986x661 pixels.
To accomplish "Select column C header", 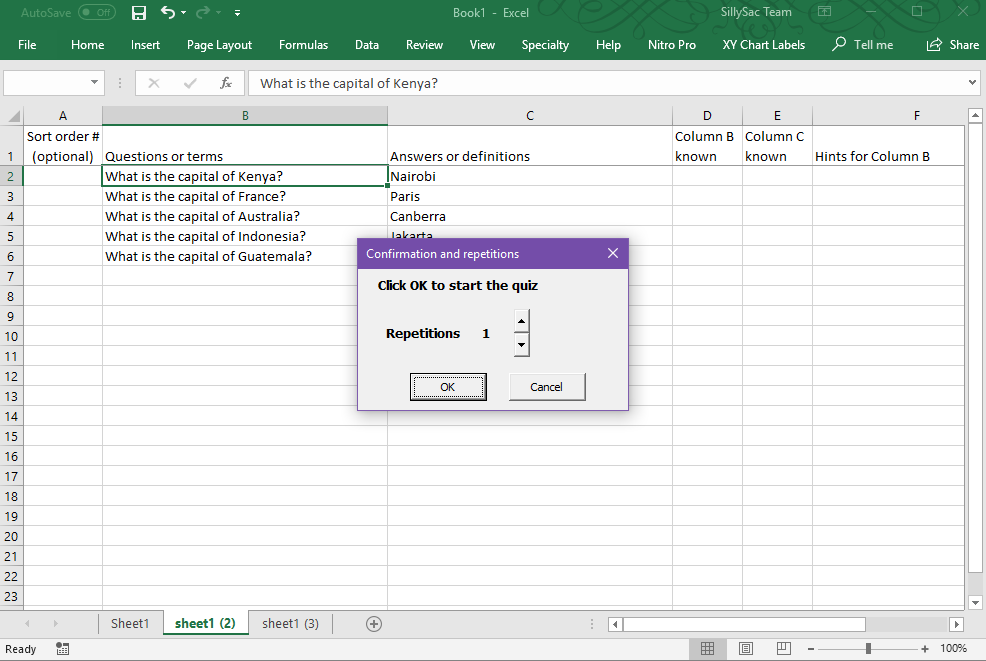I will coord(529,116).
